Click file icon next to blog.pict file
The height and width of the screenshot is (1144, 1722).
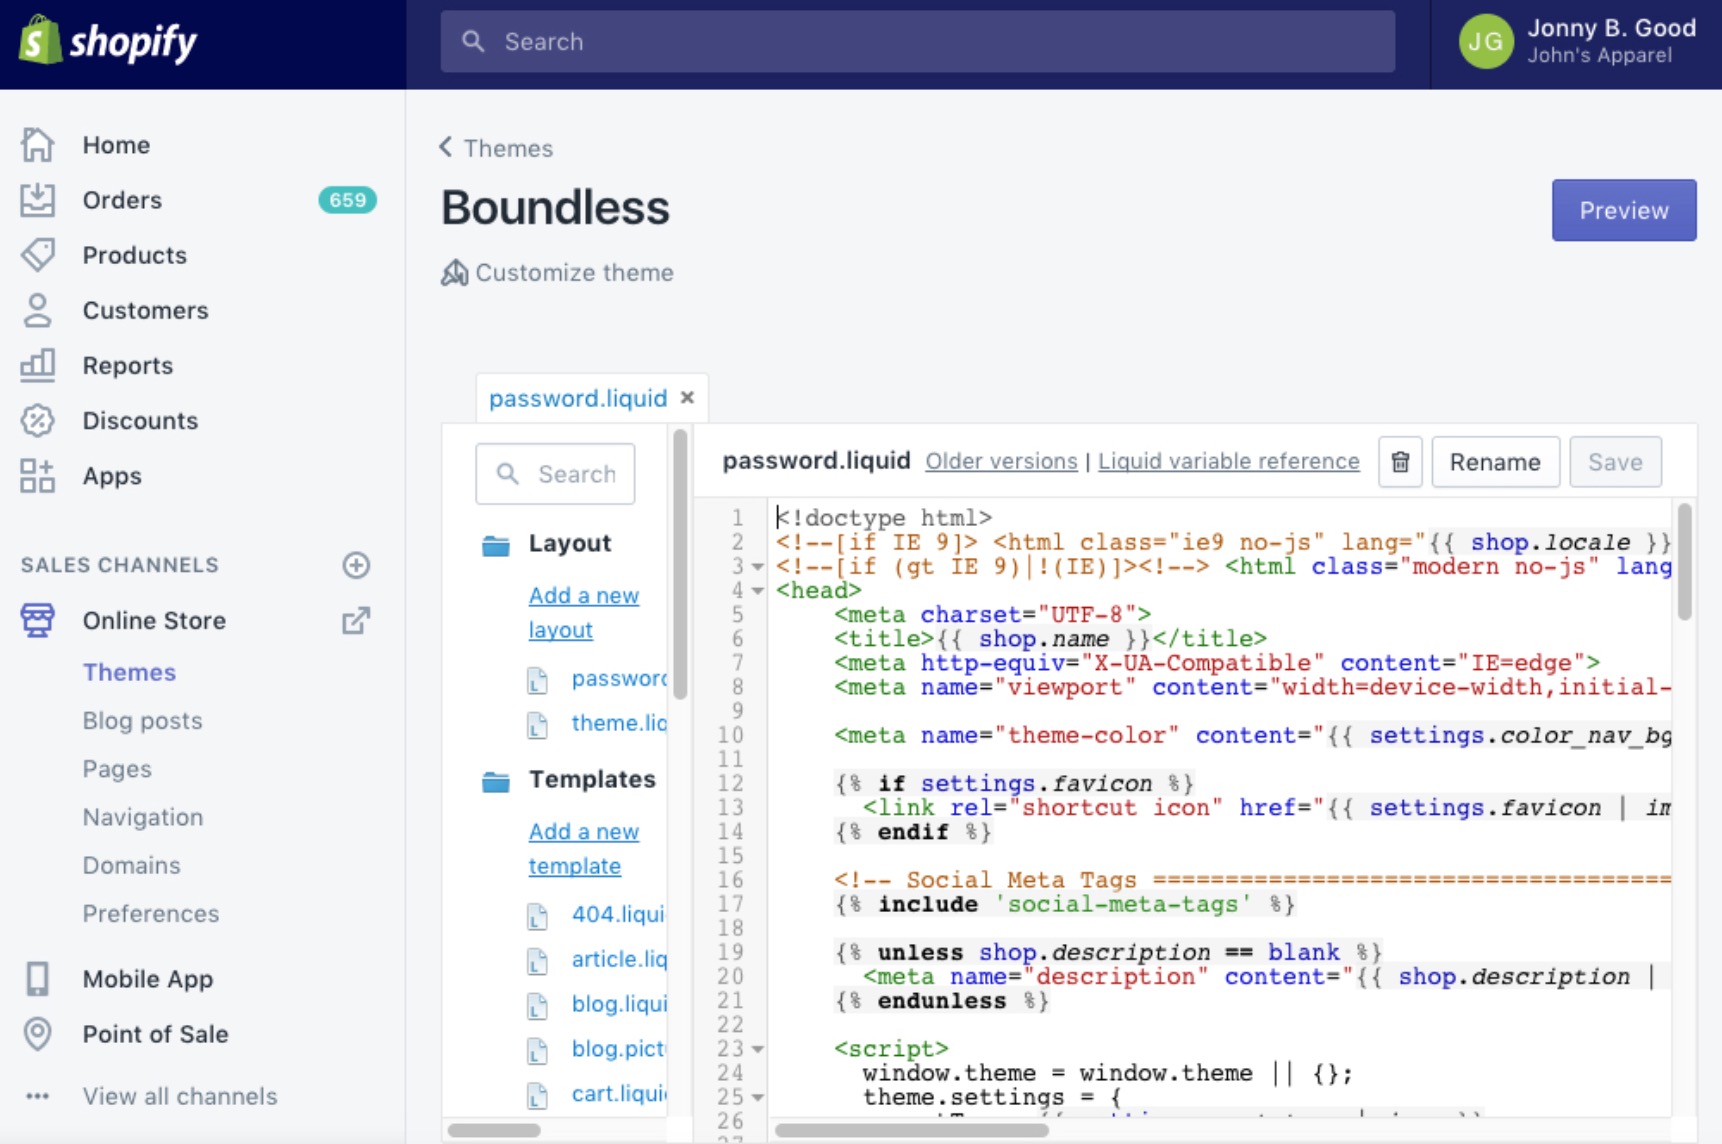[x=538, y=1051]
